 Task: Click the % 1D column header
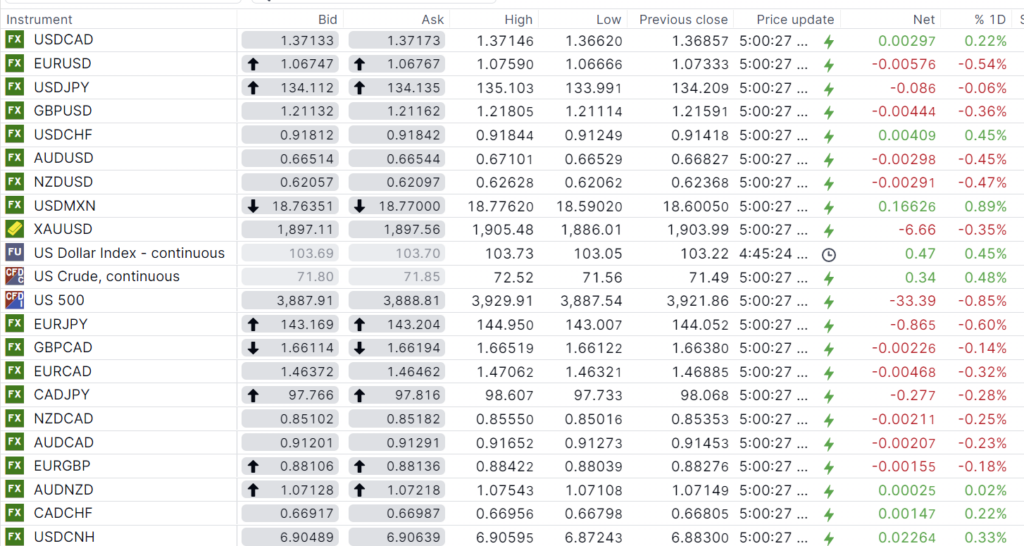tap(989, 19)
